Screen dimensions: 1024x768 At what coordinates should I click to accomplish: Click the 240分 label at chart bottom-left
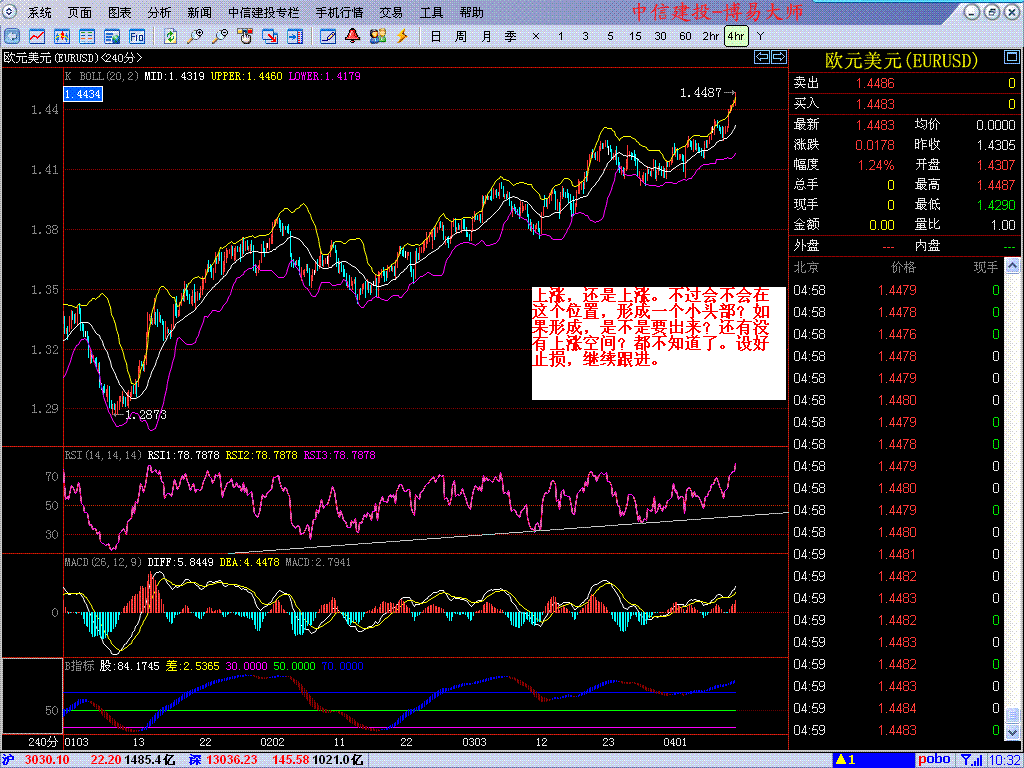[x=43, y=743]
